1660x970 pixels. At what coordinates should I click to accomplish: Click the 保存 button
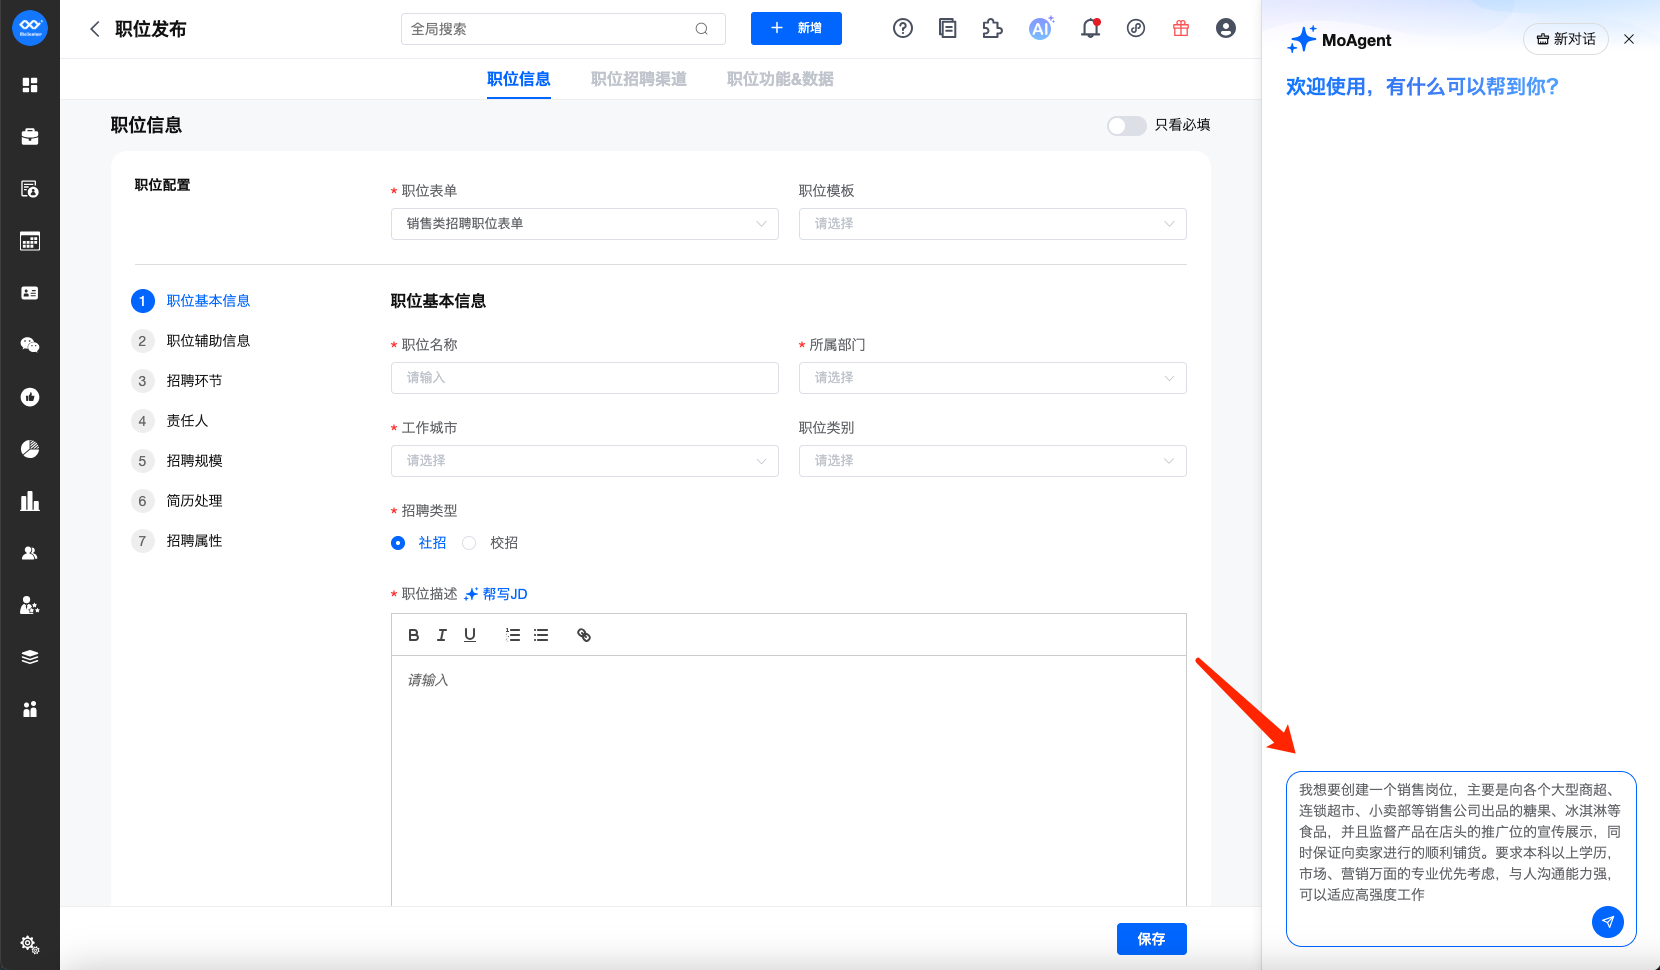pyautogui.click(x=1152, y=939)
